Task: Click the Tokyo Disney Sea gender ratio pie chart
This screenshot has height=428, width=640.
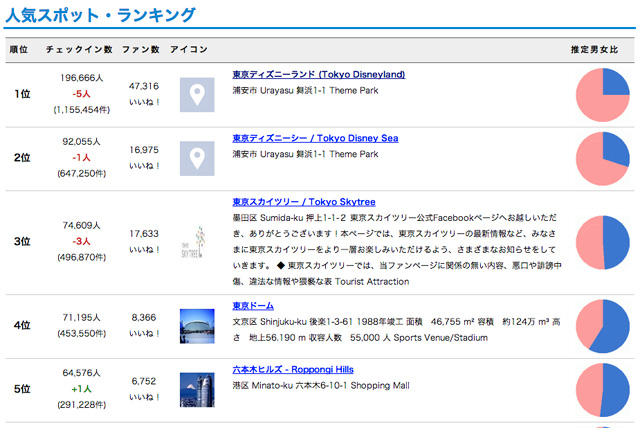Action: tap(602, 158)
